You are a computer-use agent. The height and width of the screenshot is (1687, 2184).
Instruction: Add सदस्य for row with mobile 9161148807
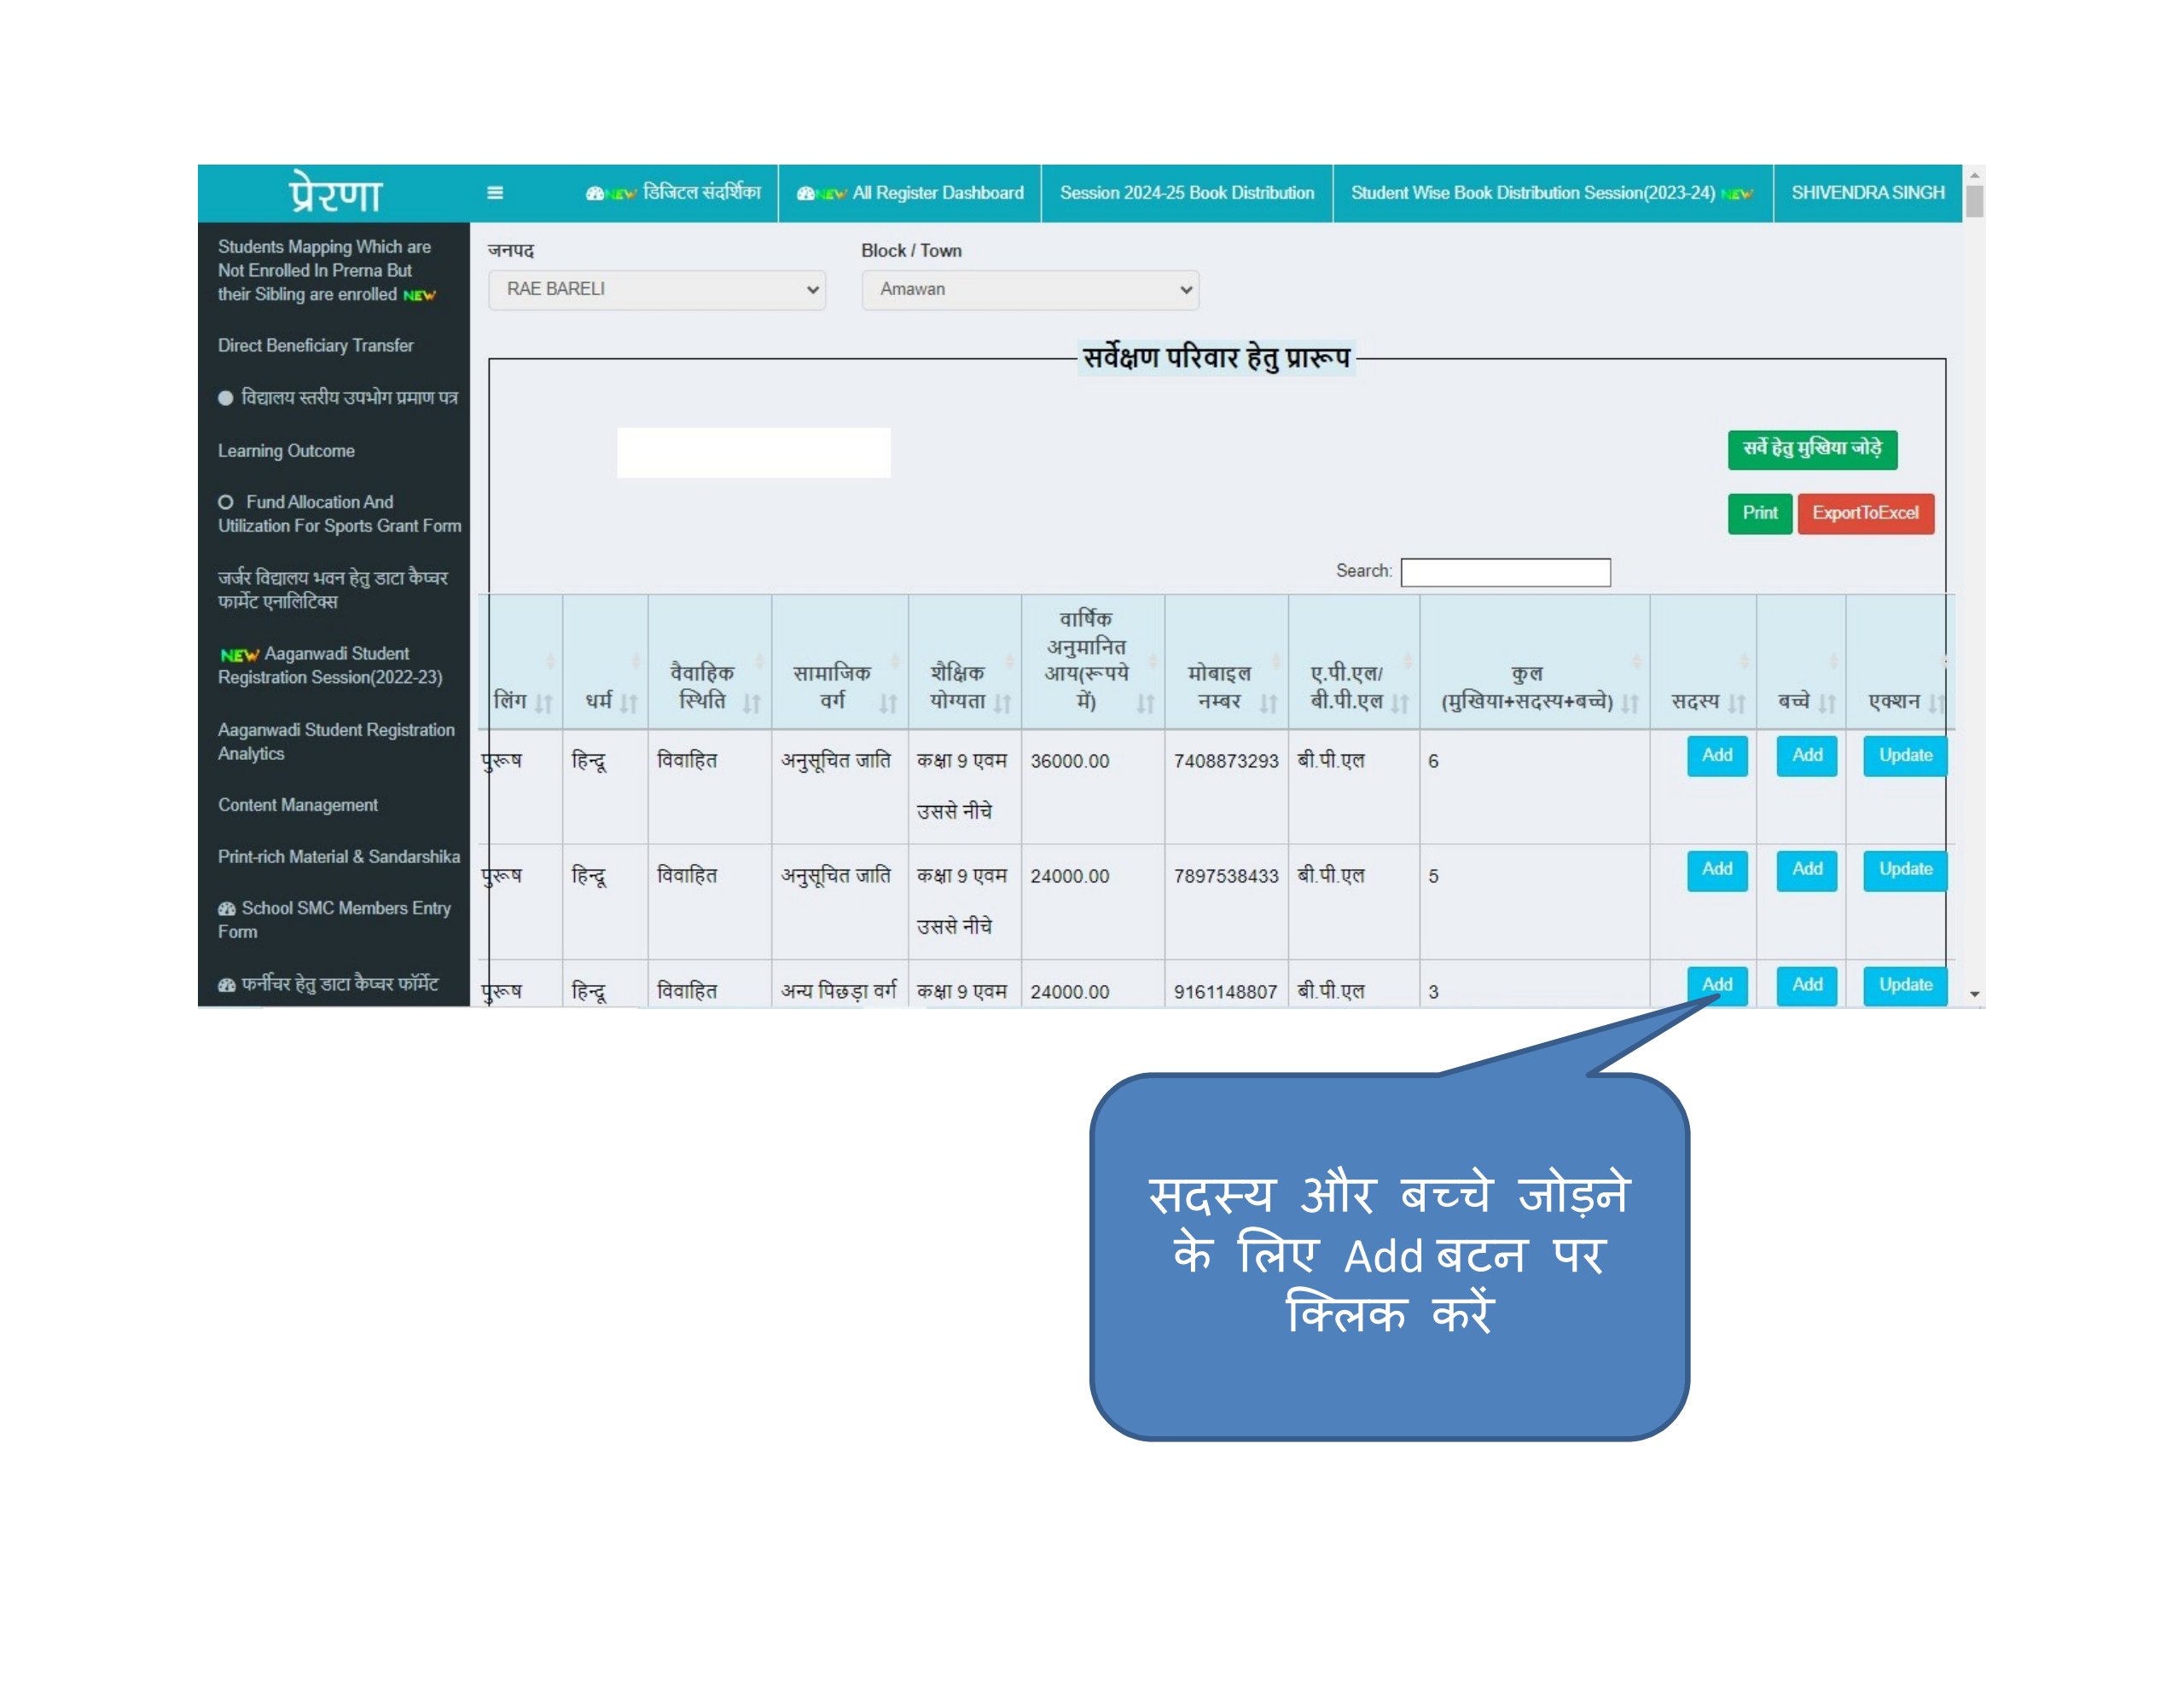click(1717, 985)
